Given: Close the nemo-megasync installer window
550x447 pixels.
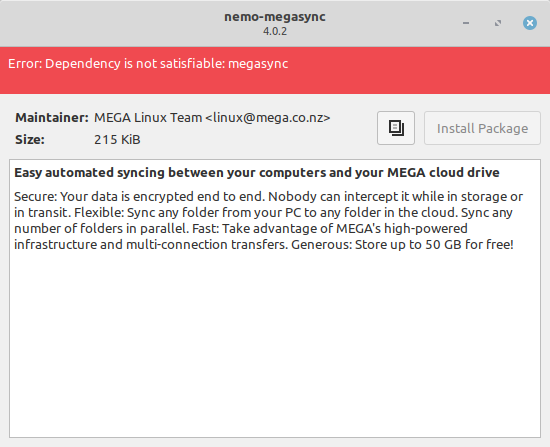Looking at the screenshot, I should coord(530,23).
